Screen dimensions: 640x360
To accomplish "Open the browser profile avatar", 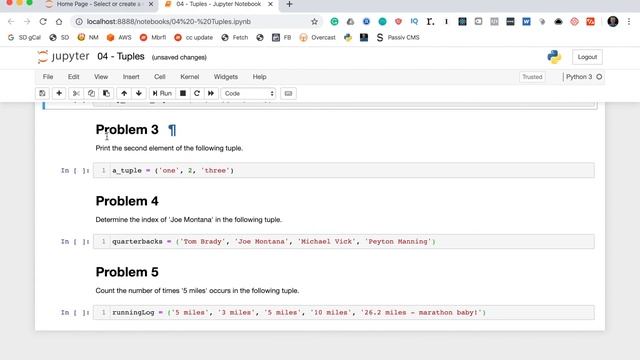I will [613, 22].
